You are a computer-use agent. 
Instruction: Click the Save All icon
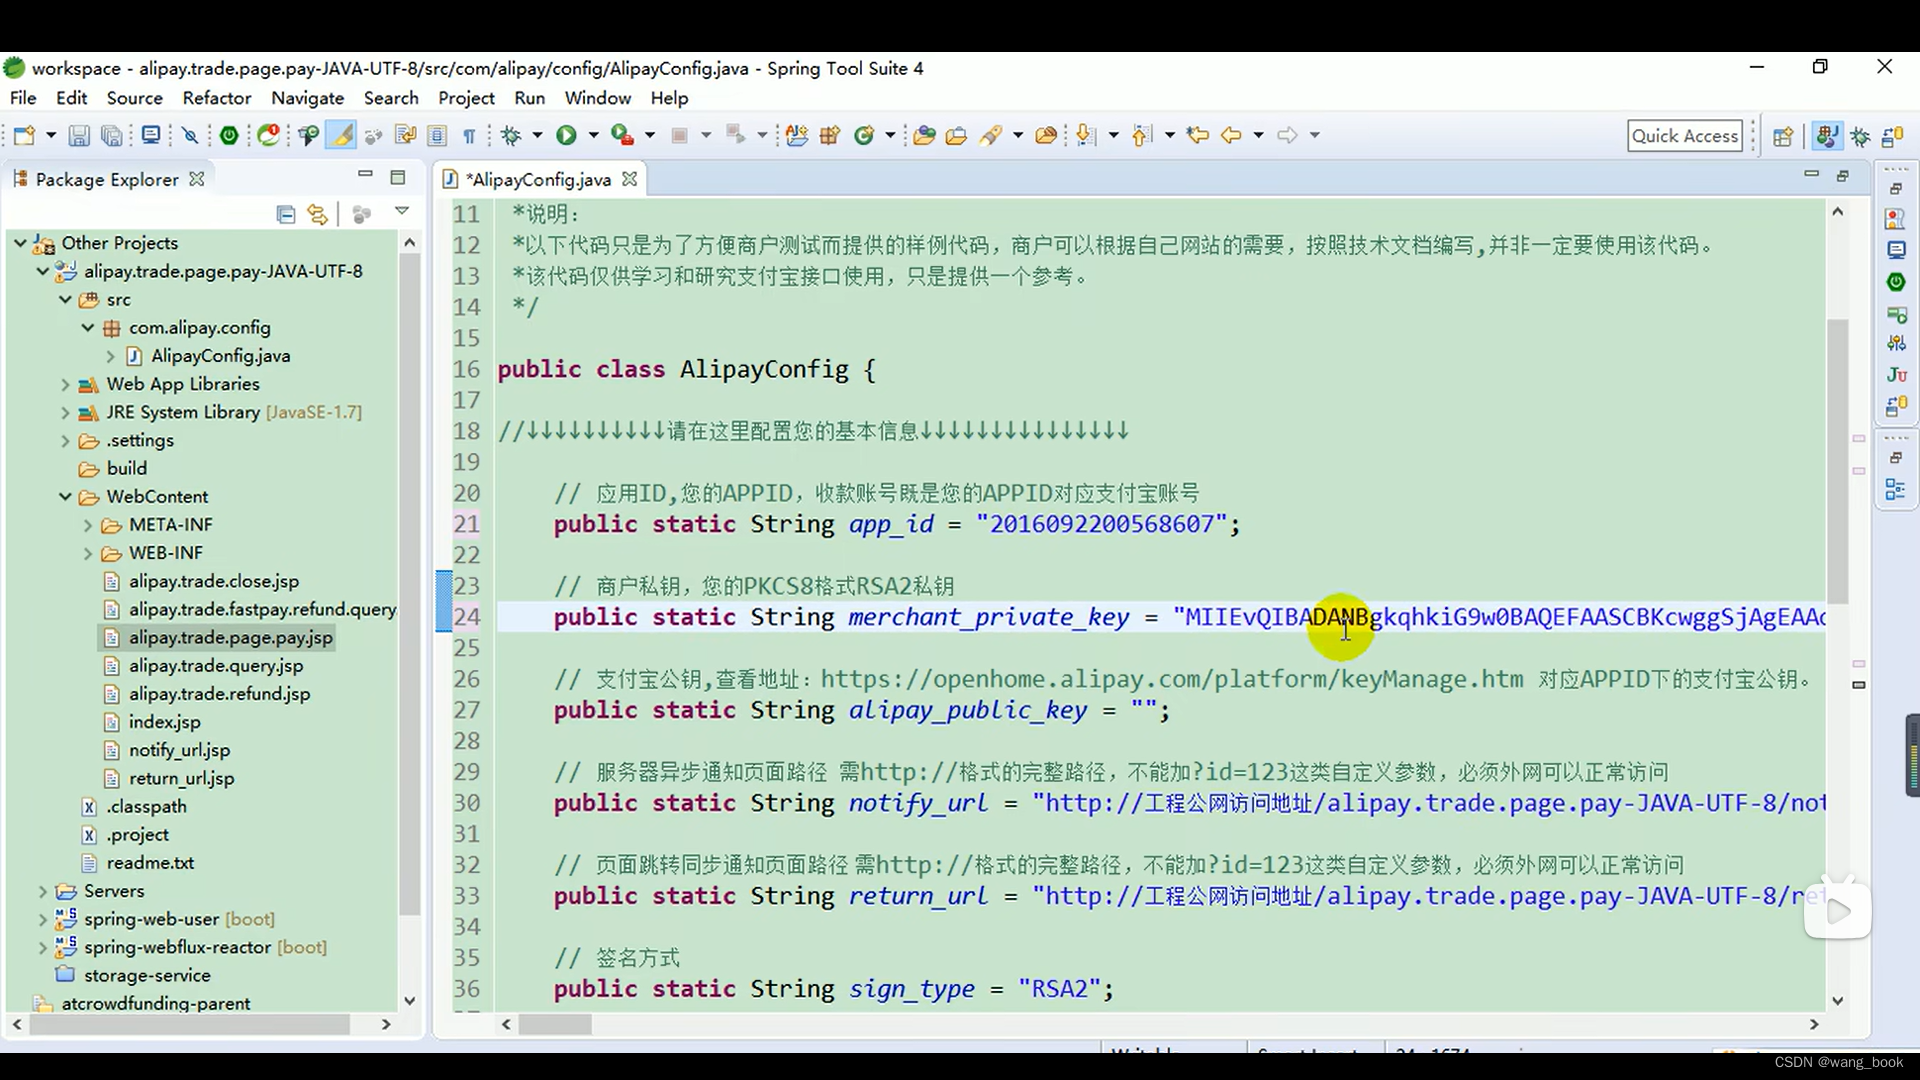[x=112, y=135]
